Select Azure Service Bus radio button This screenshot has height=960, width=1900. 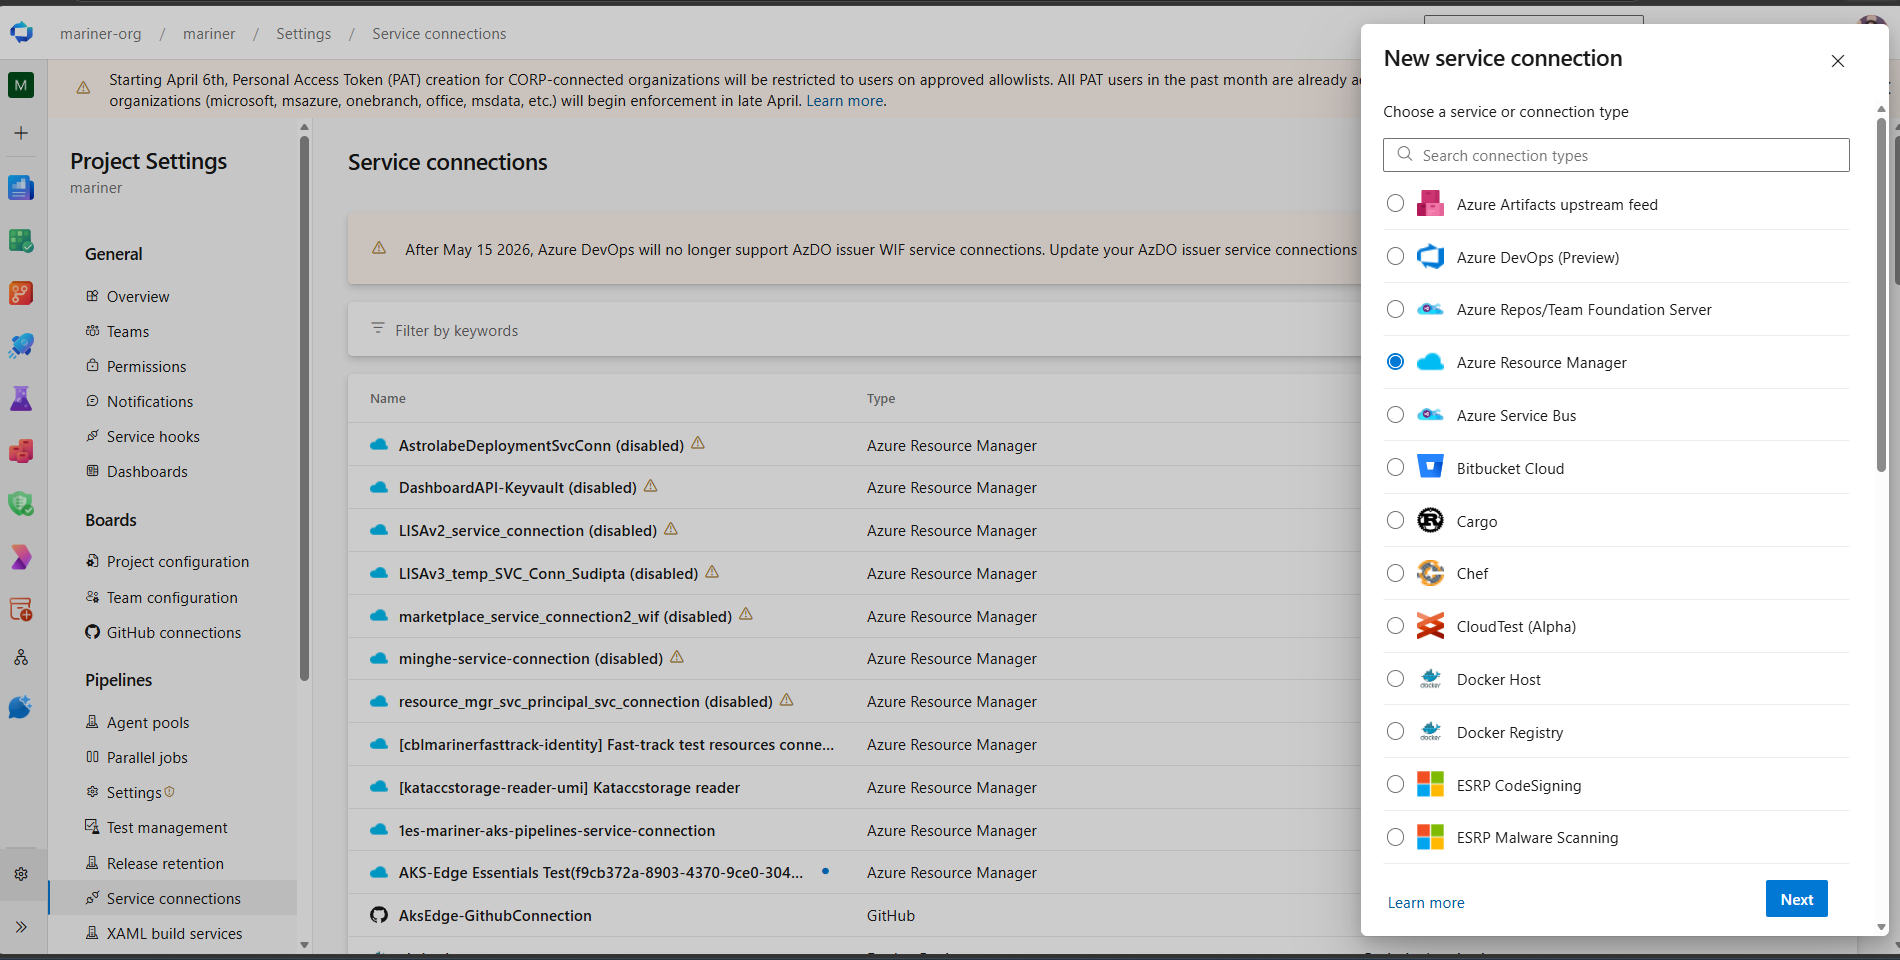(x=1395, y=414)
